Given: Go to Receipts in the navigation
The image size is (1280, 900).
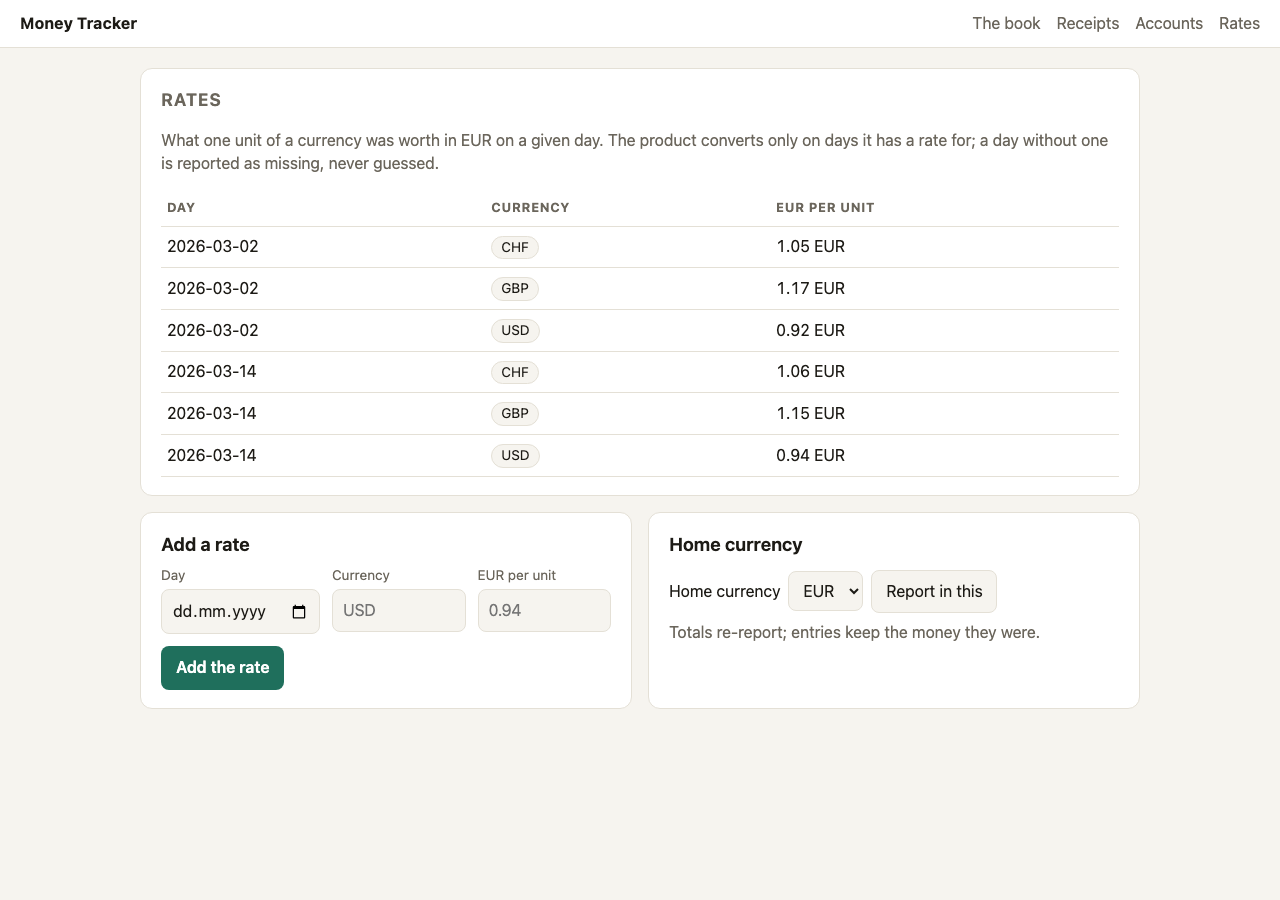Looking at the screenshot, I should pos(1088,23).
